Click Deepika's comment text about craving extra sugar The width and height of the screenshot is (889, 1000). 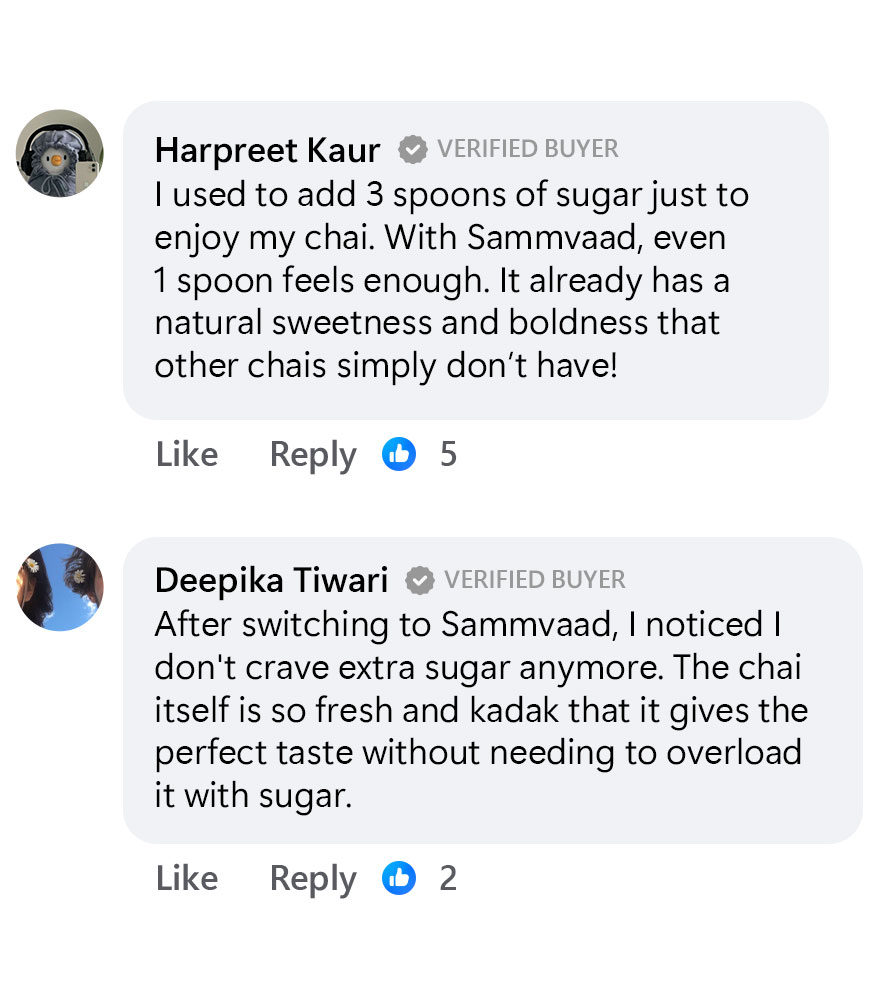481,710
